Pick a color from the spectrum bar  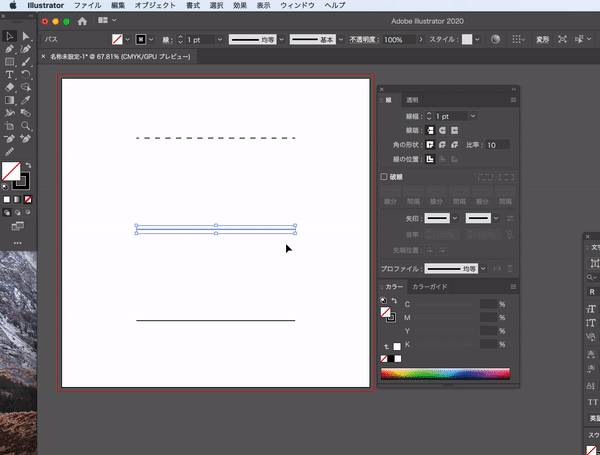coord(445,374)
